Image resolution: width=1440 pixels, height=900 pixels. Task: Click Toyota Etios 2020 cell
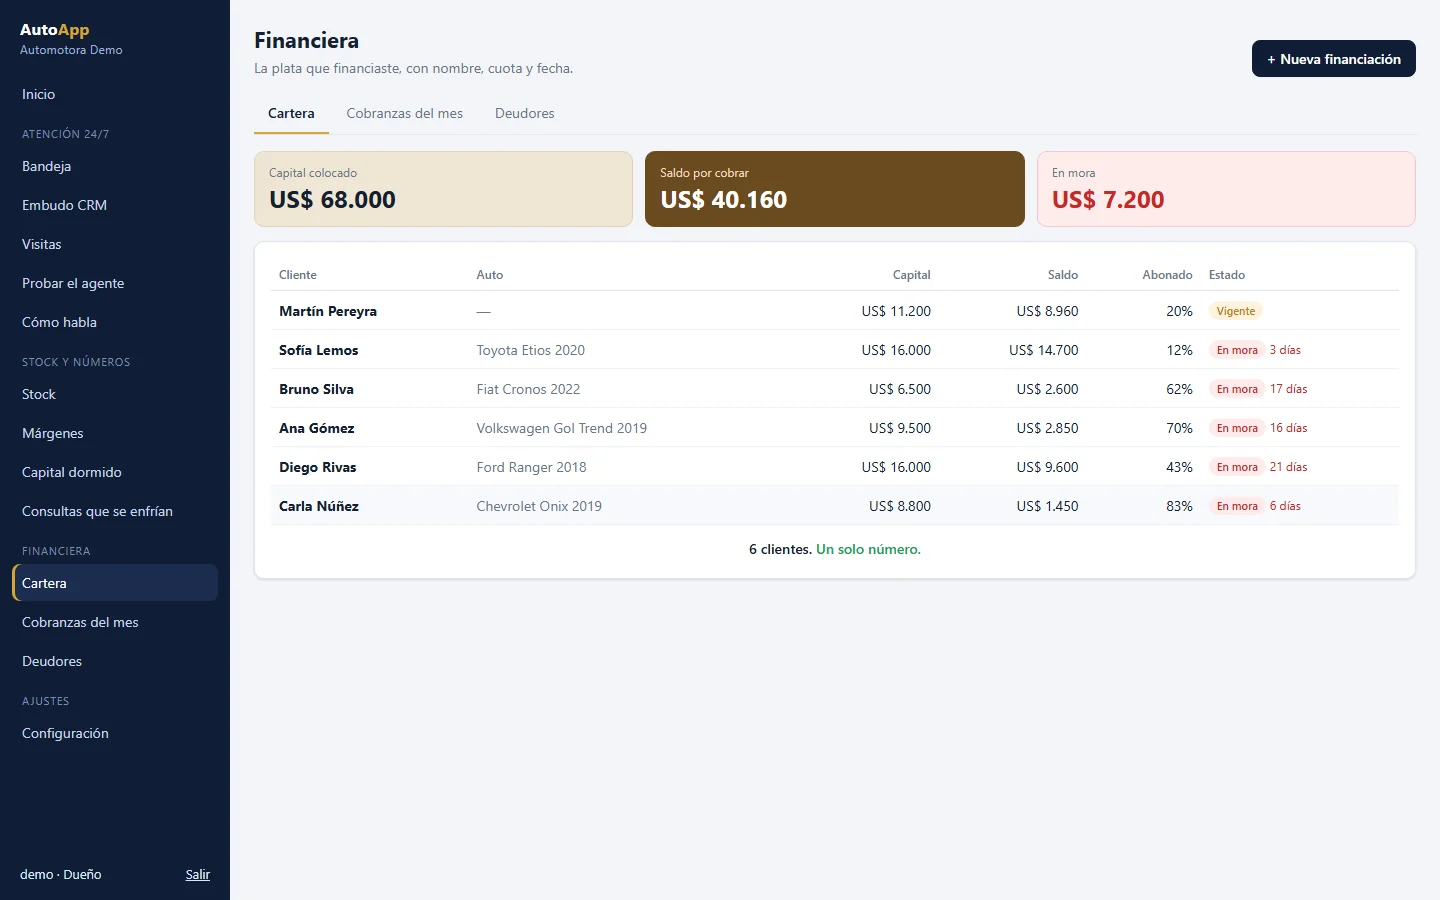point(530,350)
